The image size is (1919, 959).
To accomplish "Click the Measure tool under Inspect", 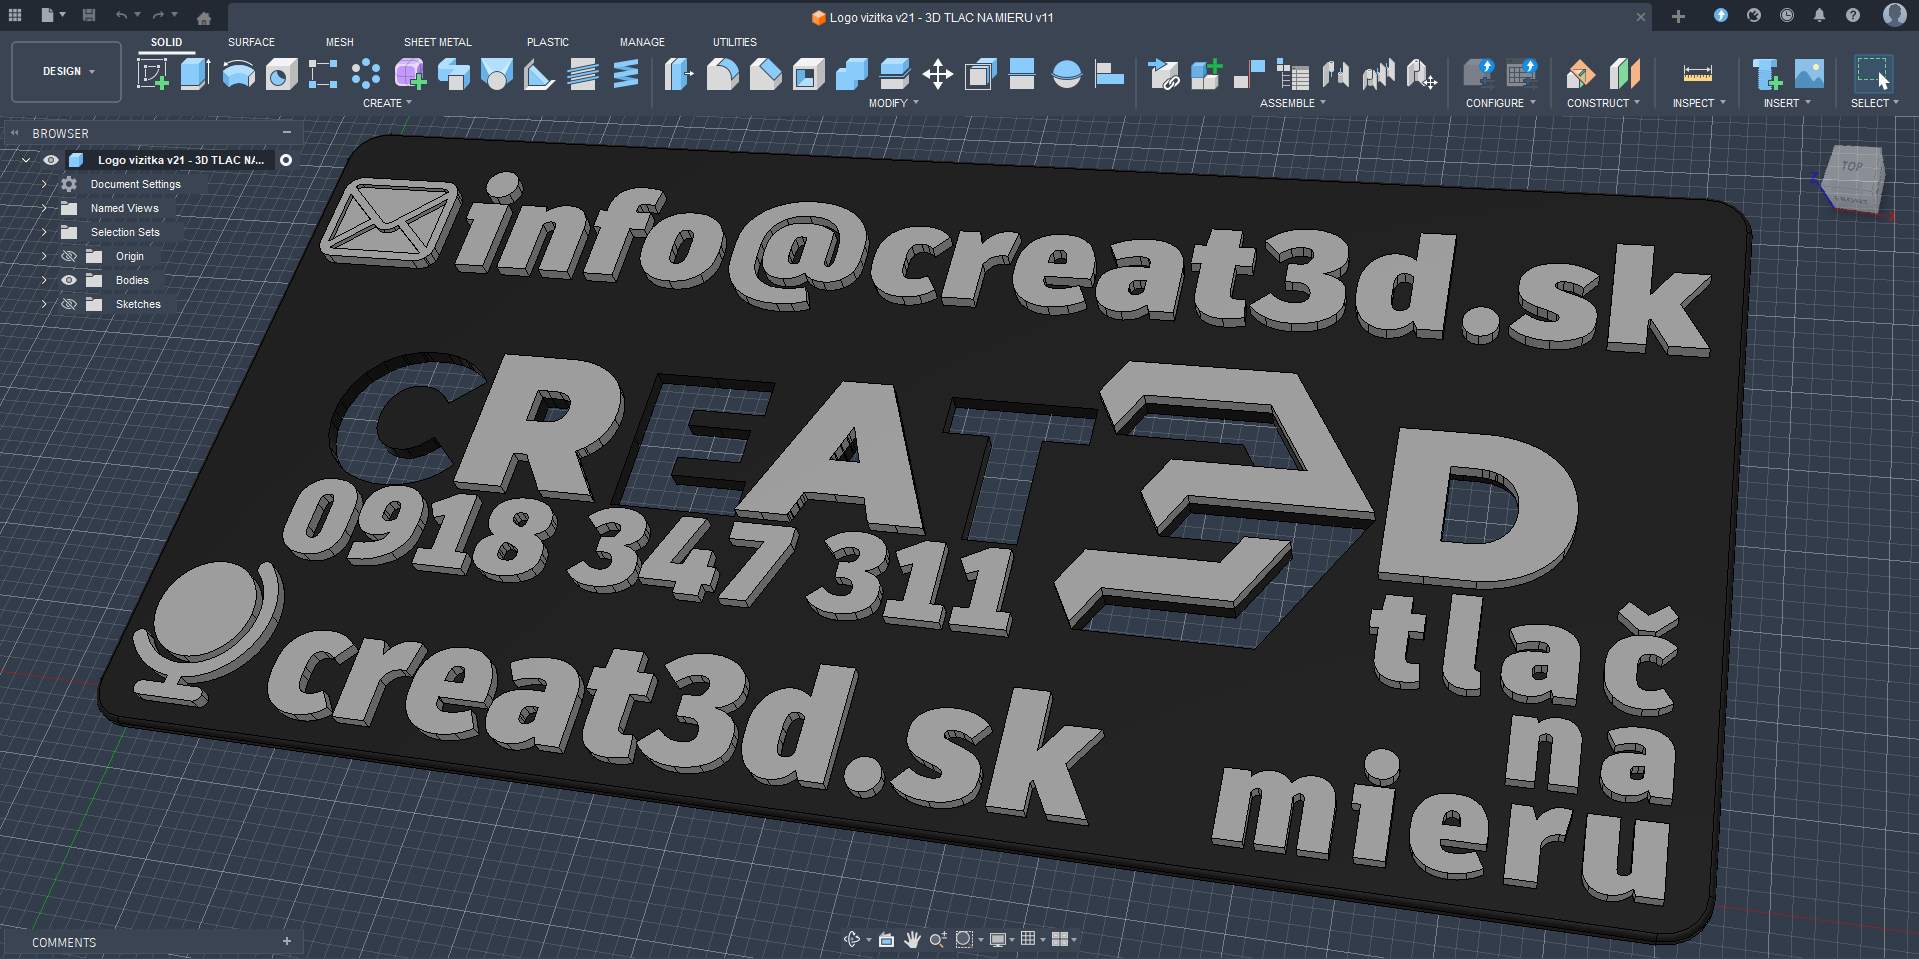I will [x=1697, y=74].
